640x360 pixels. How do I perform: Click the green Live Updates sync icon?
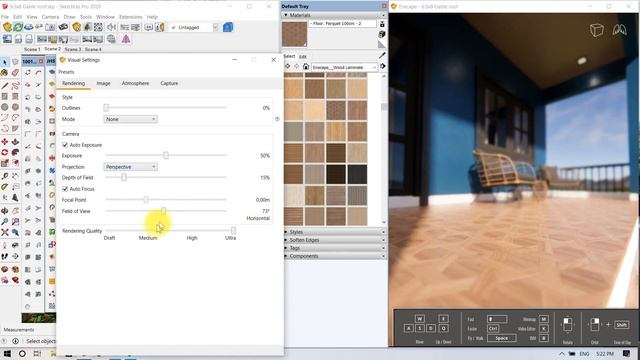tap(18, 27)
